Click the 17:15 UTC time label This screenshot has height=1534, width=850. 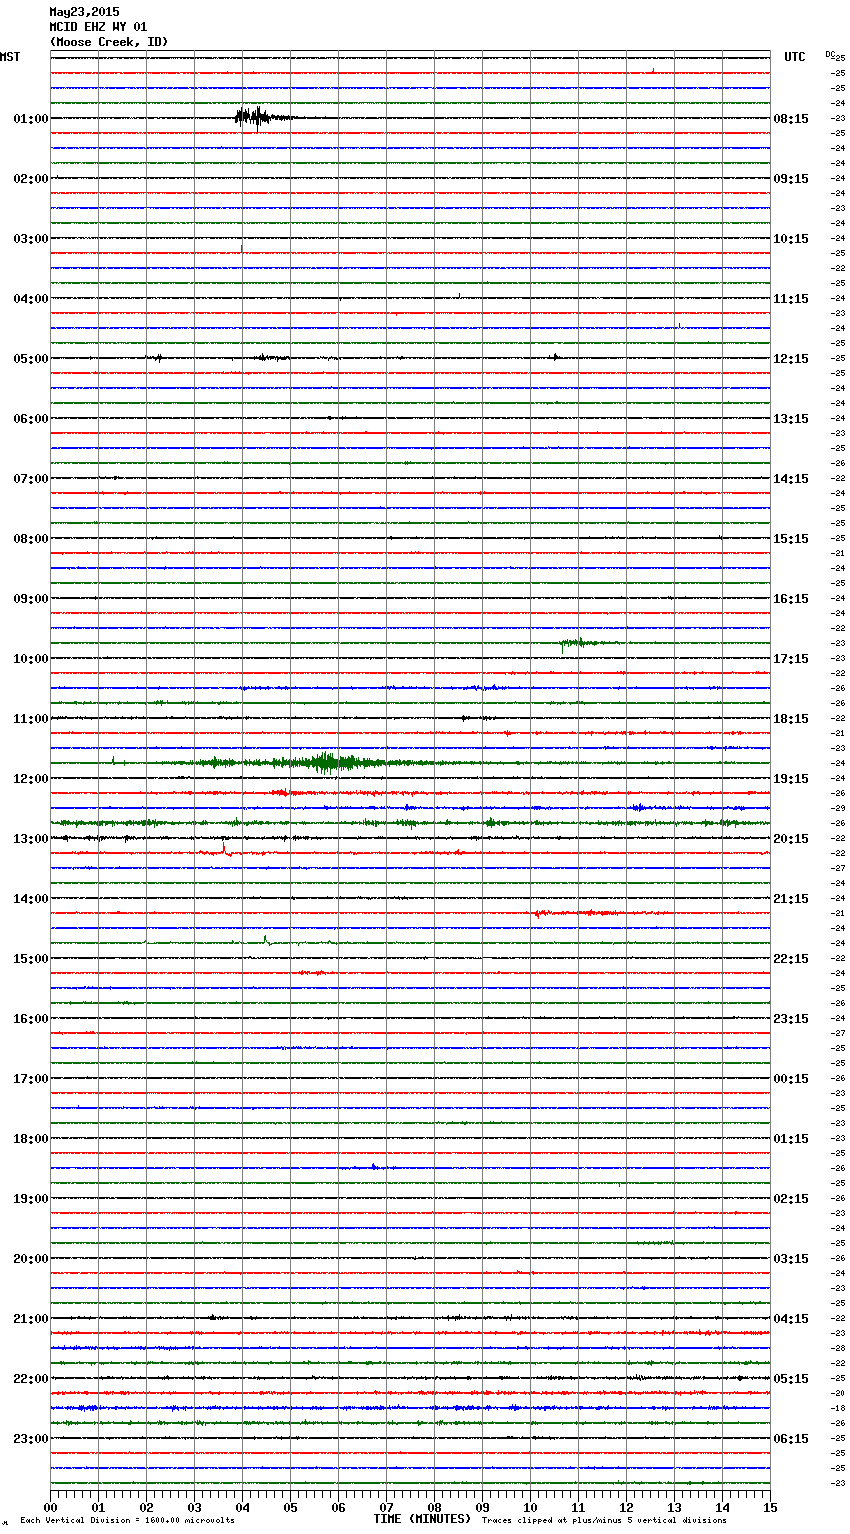point(791,659)
